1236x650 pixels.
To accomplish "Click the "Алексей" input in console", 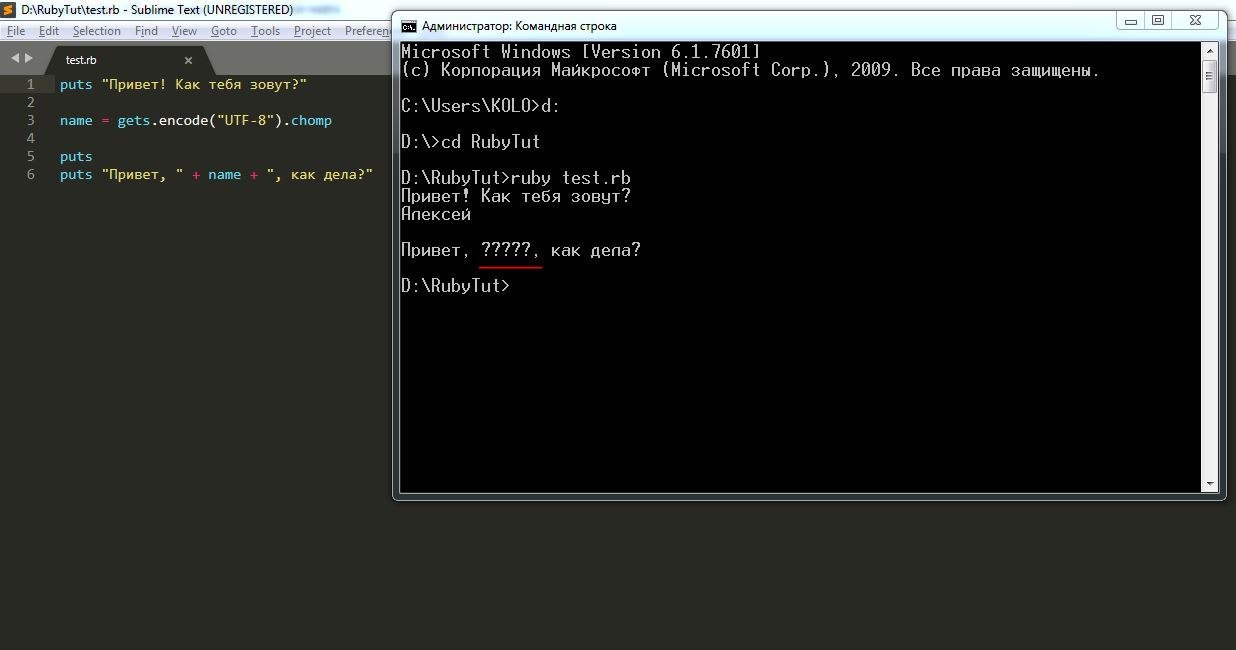I will tap(436, 214).
